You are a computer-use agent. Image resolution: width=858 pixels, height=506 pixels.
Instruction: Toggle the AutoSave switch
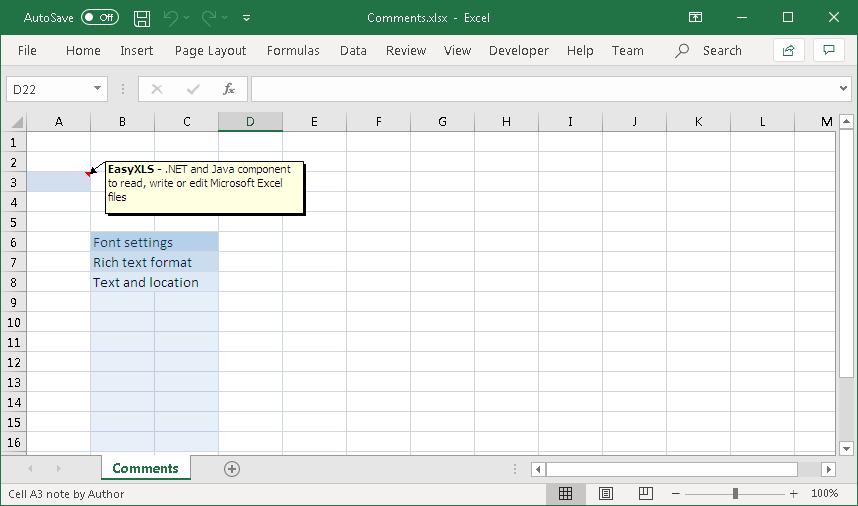[x=99, y=18]
